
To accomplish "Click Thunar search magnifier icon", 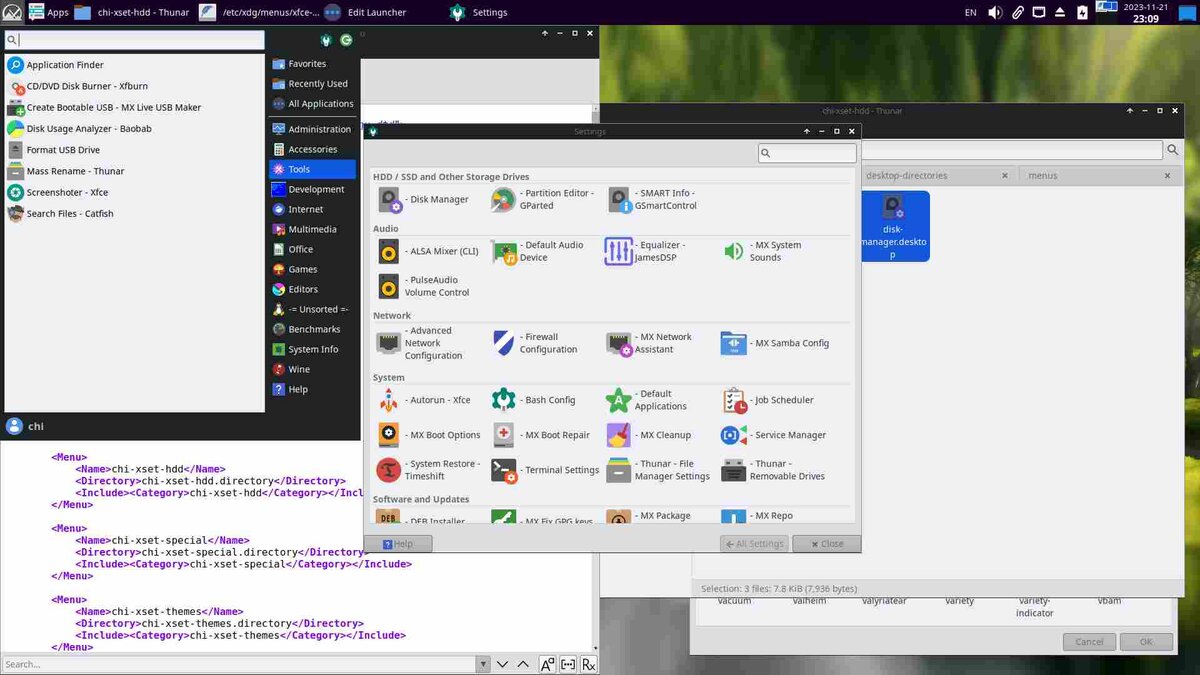I will tap(1174, 150).
